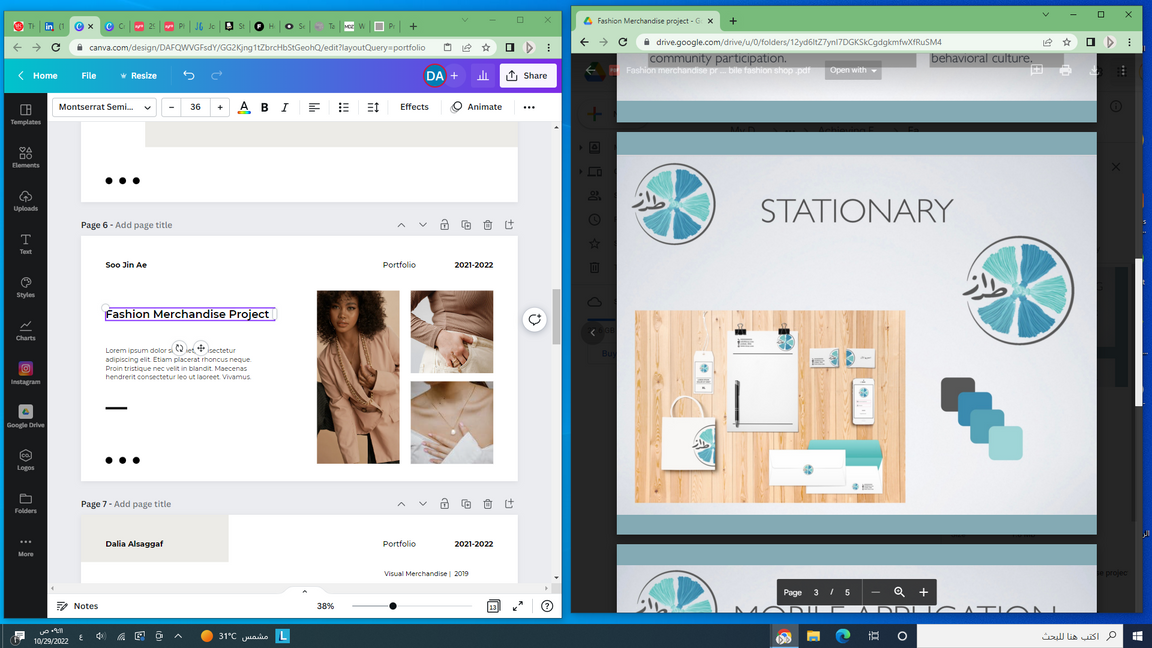Screen dimensions: 1152x648
Task: Expand the 'Open with' dropdown in Drive preview
Action: pos(853,71)
